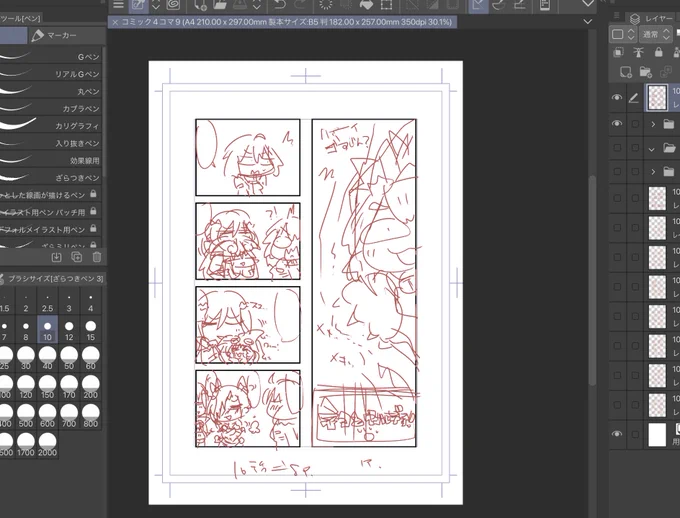The image size is (680, 518).
Task: Select the コミック4コマ9 canvas tab
Action: pyautogui.click(x=282, y=22)
